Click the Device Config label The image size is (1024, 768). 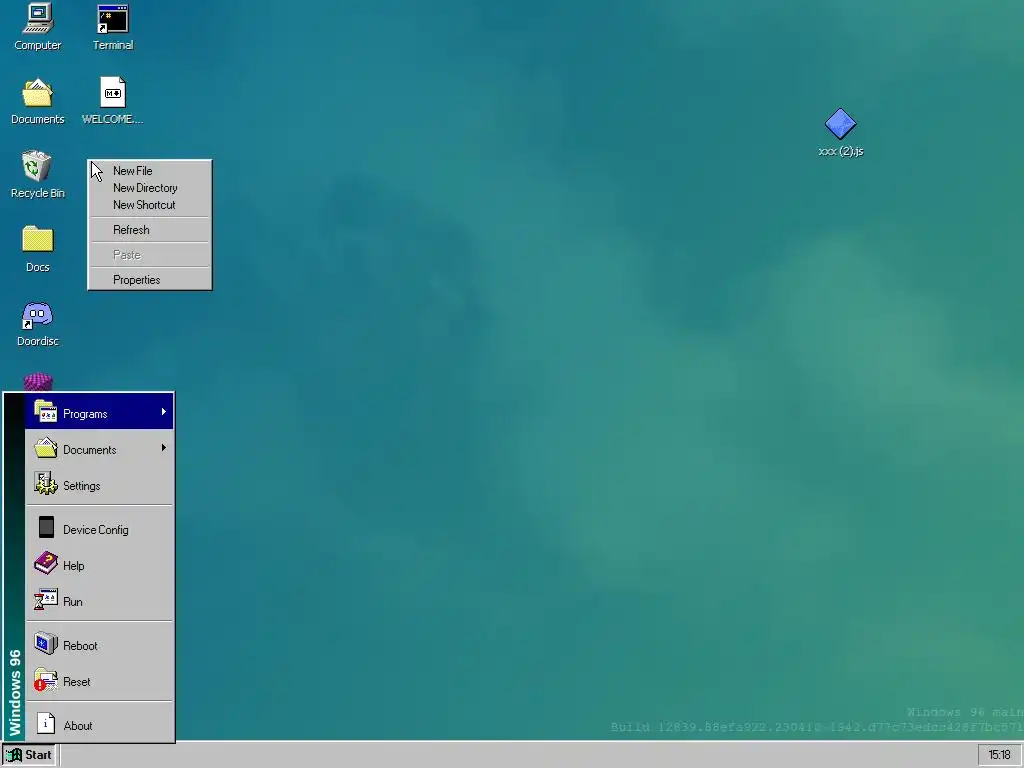click(x=96, y=530)
